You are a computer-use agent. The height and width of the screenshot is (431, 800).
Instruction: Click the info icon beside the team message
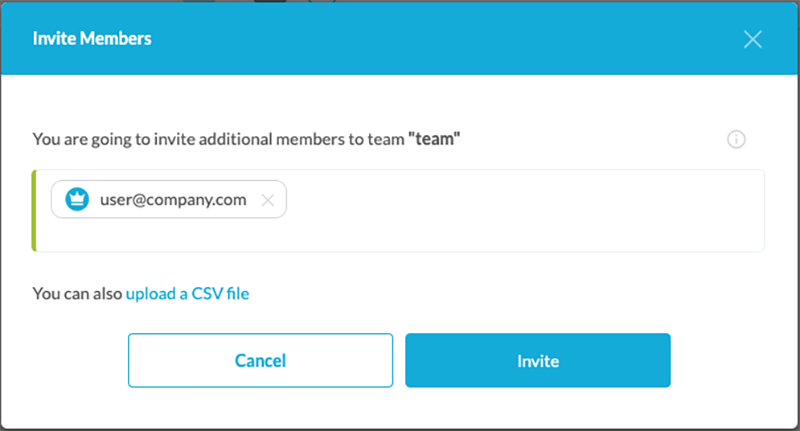(736, 140)
